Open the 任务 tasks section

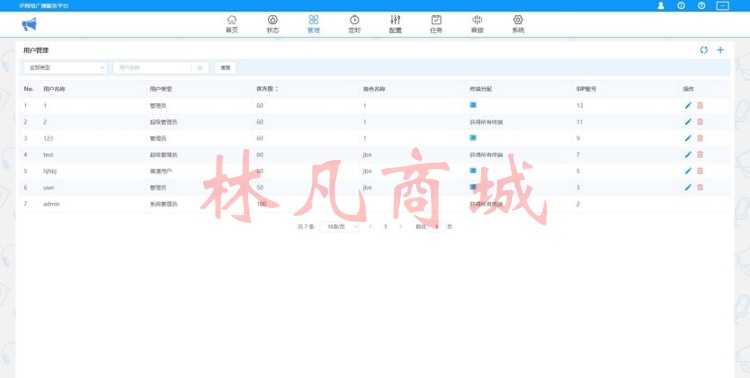coord(436,24)
